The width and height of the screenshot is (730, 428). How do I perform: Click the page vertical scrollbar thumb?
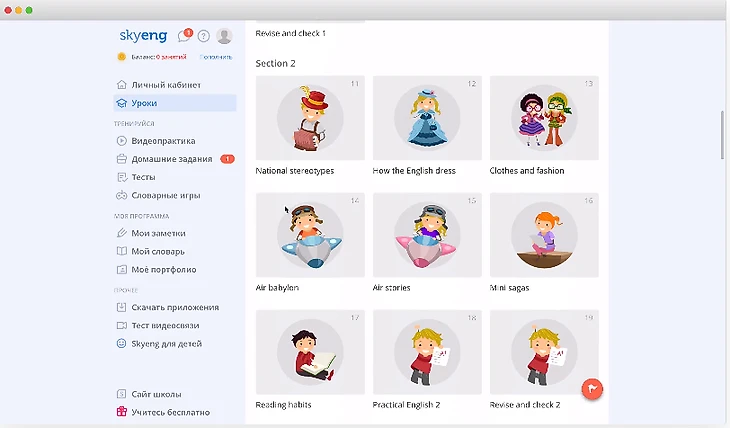coord(723,135)
